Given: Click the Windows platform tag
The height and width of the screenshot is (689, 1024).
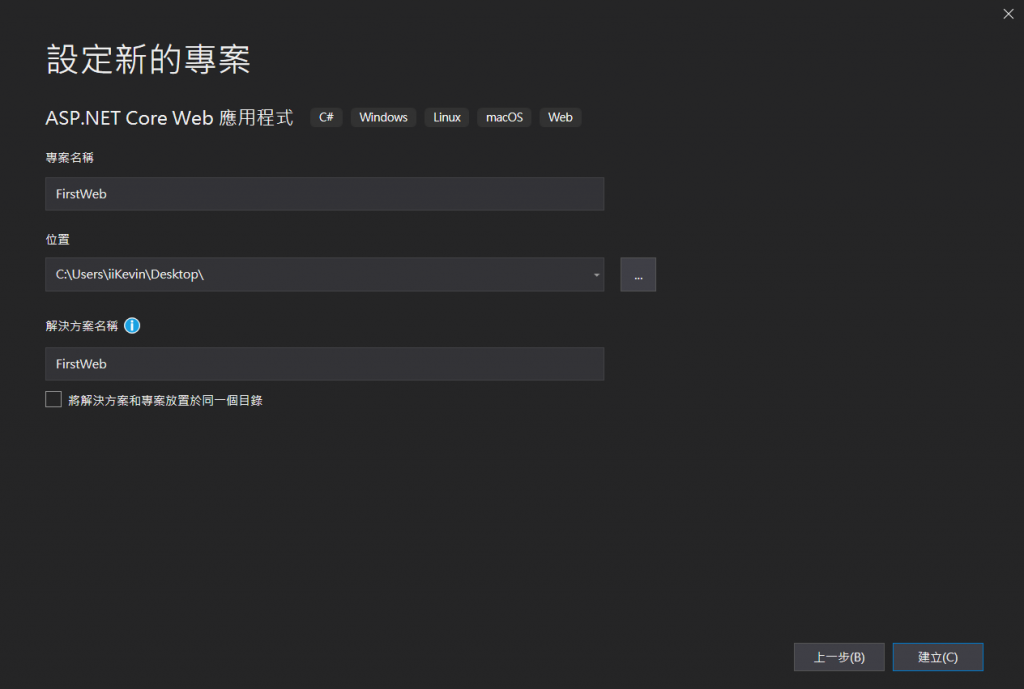Looking at the screenshot, I should (383, 117).
